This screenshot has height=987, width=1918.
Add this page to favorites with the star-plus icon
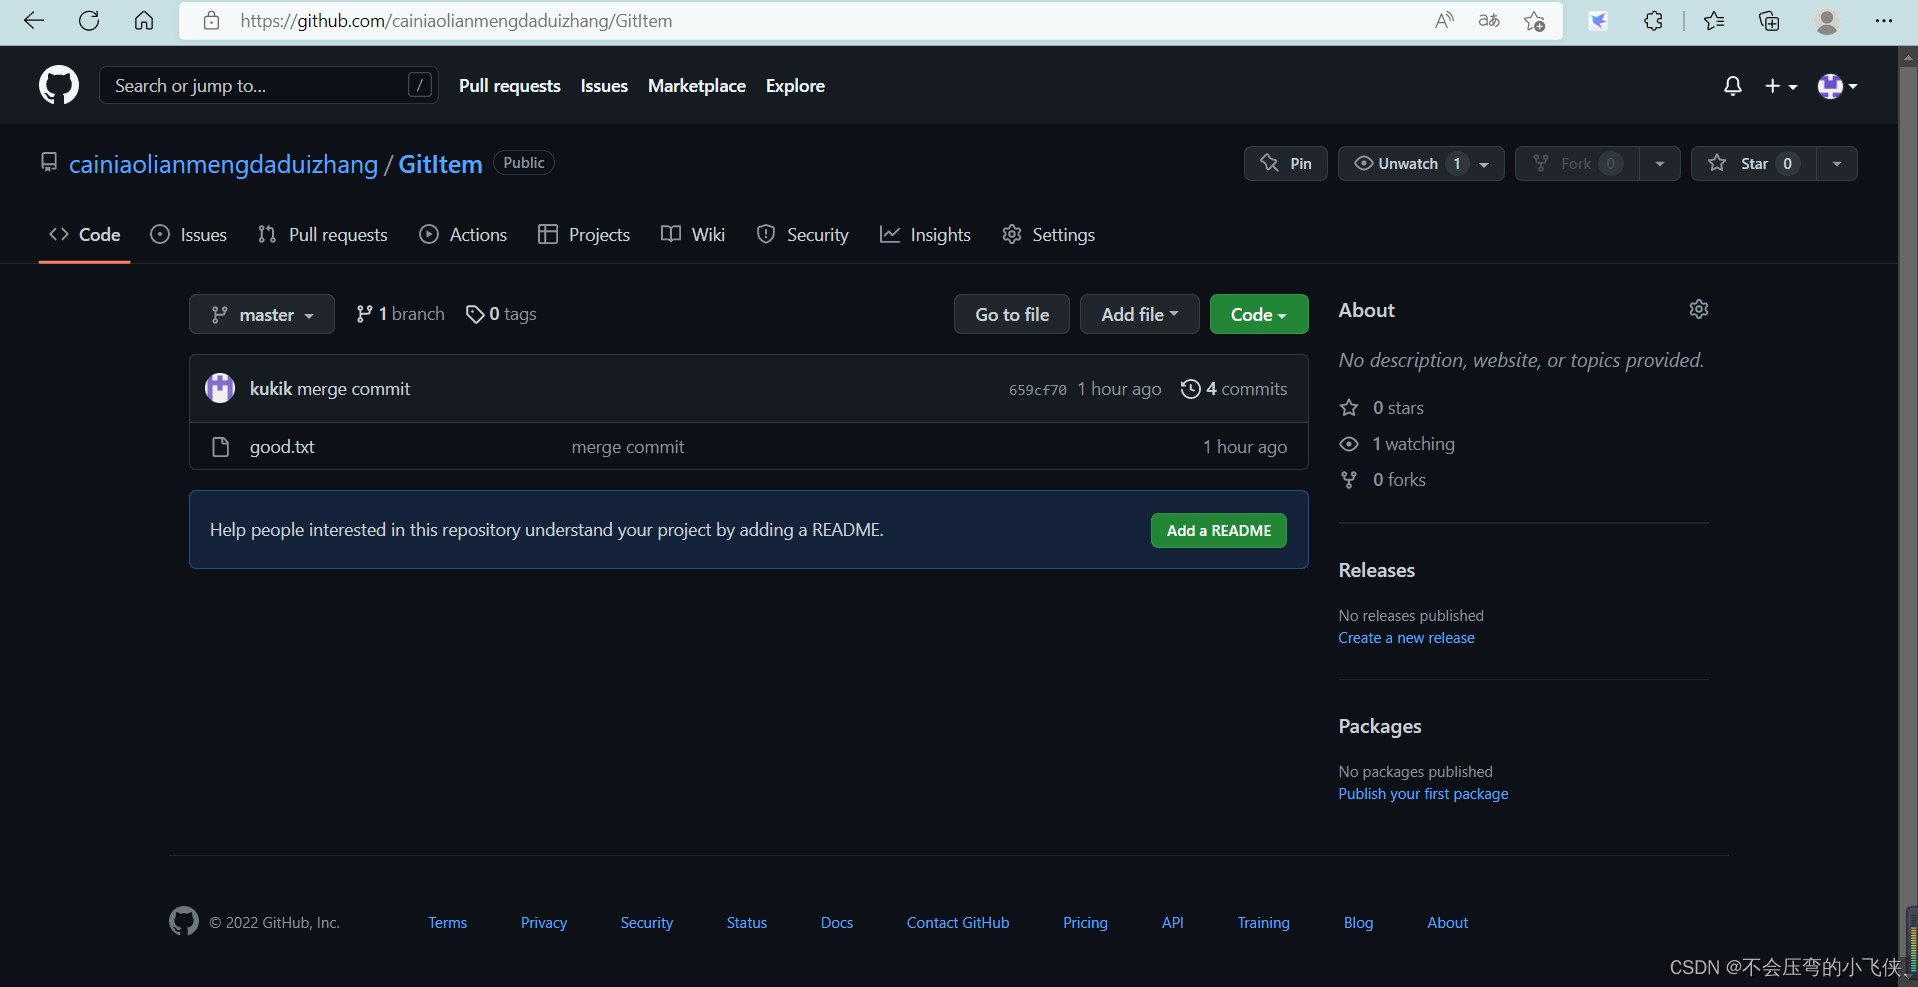(1535, 21)
